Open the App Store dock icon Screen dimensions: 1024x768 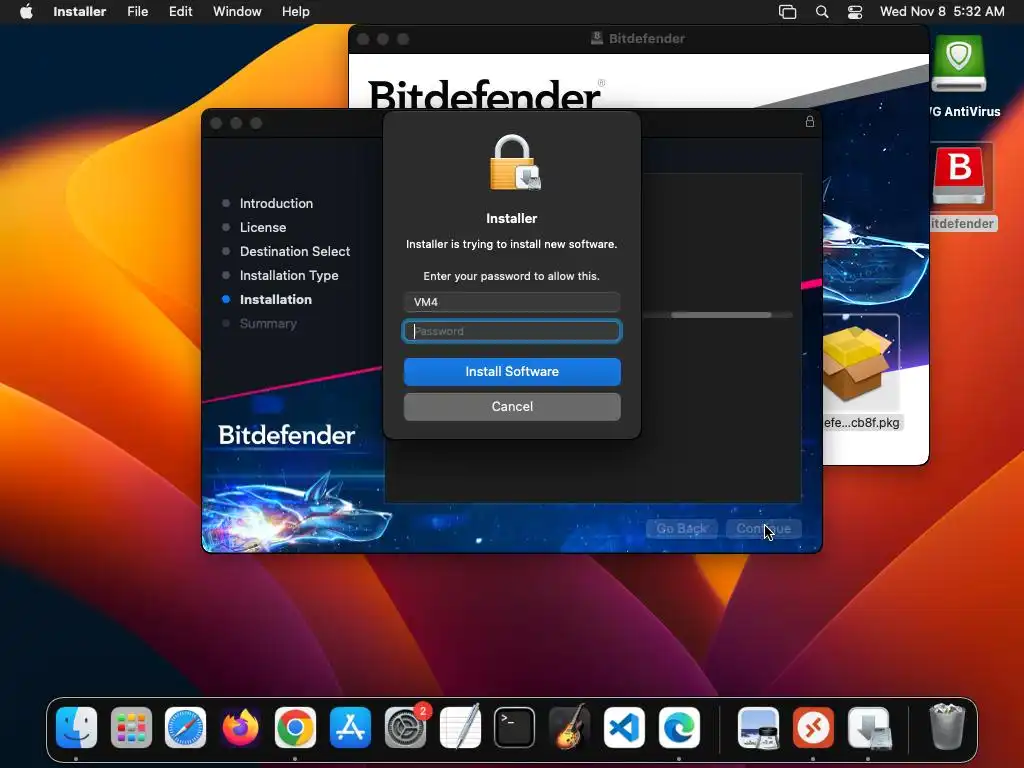(350, 728)
